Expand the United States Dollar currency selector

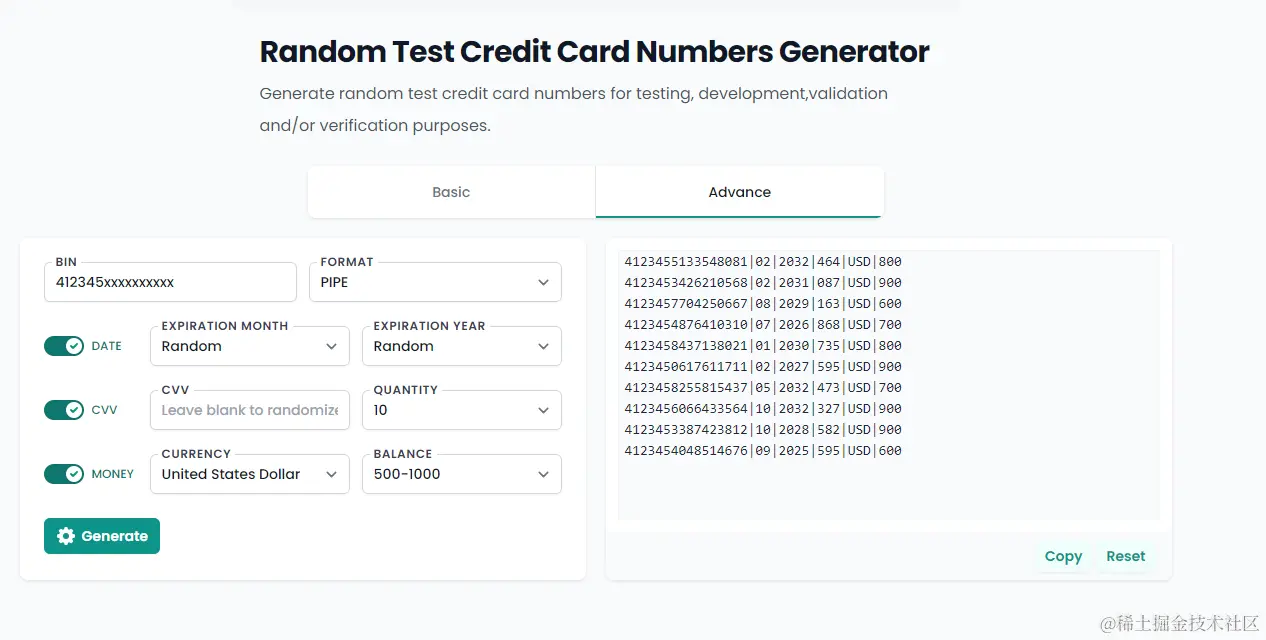click(250, 474)
